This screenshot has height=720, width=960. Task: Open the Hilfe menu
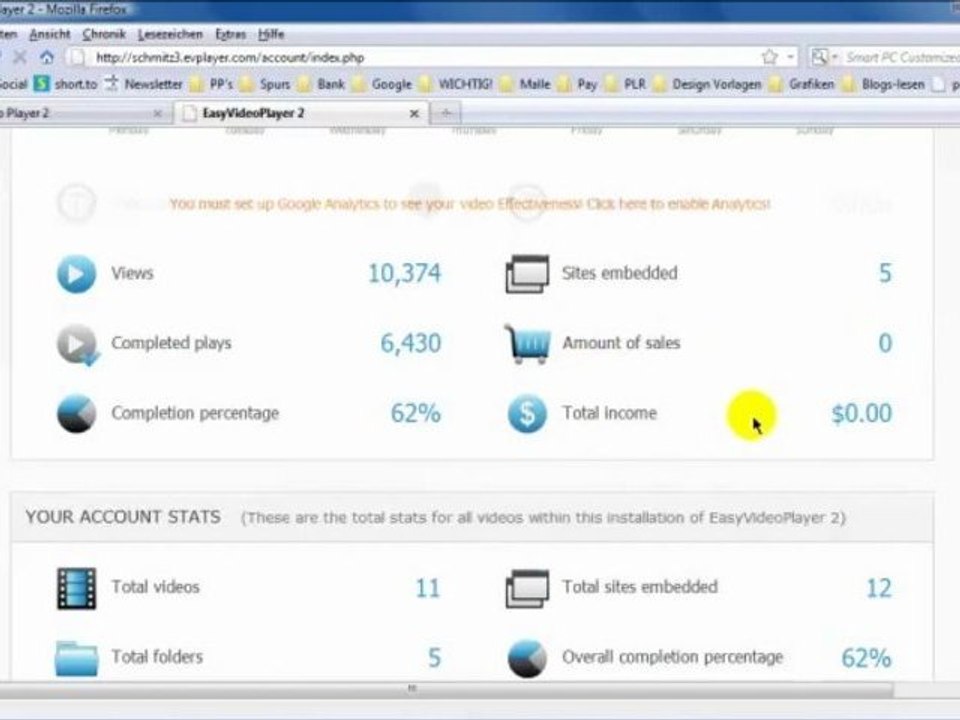tap(271, 34)
